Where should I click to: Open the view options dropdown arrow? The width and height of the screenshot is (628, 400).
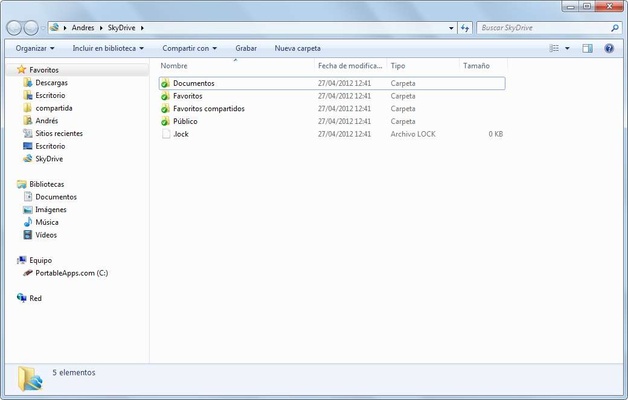point(567,48)
